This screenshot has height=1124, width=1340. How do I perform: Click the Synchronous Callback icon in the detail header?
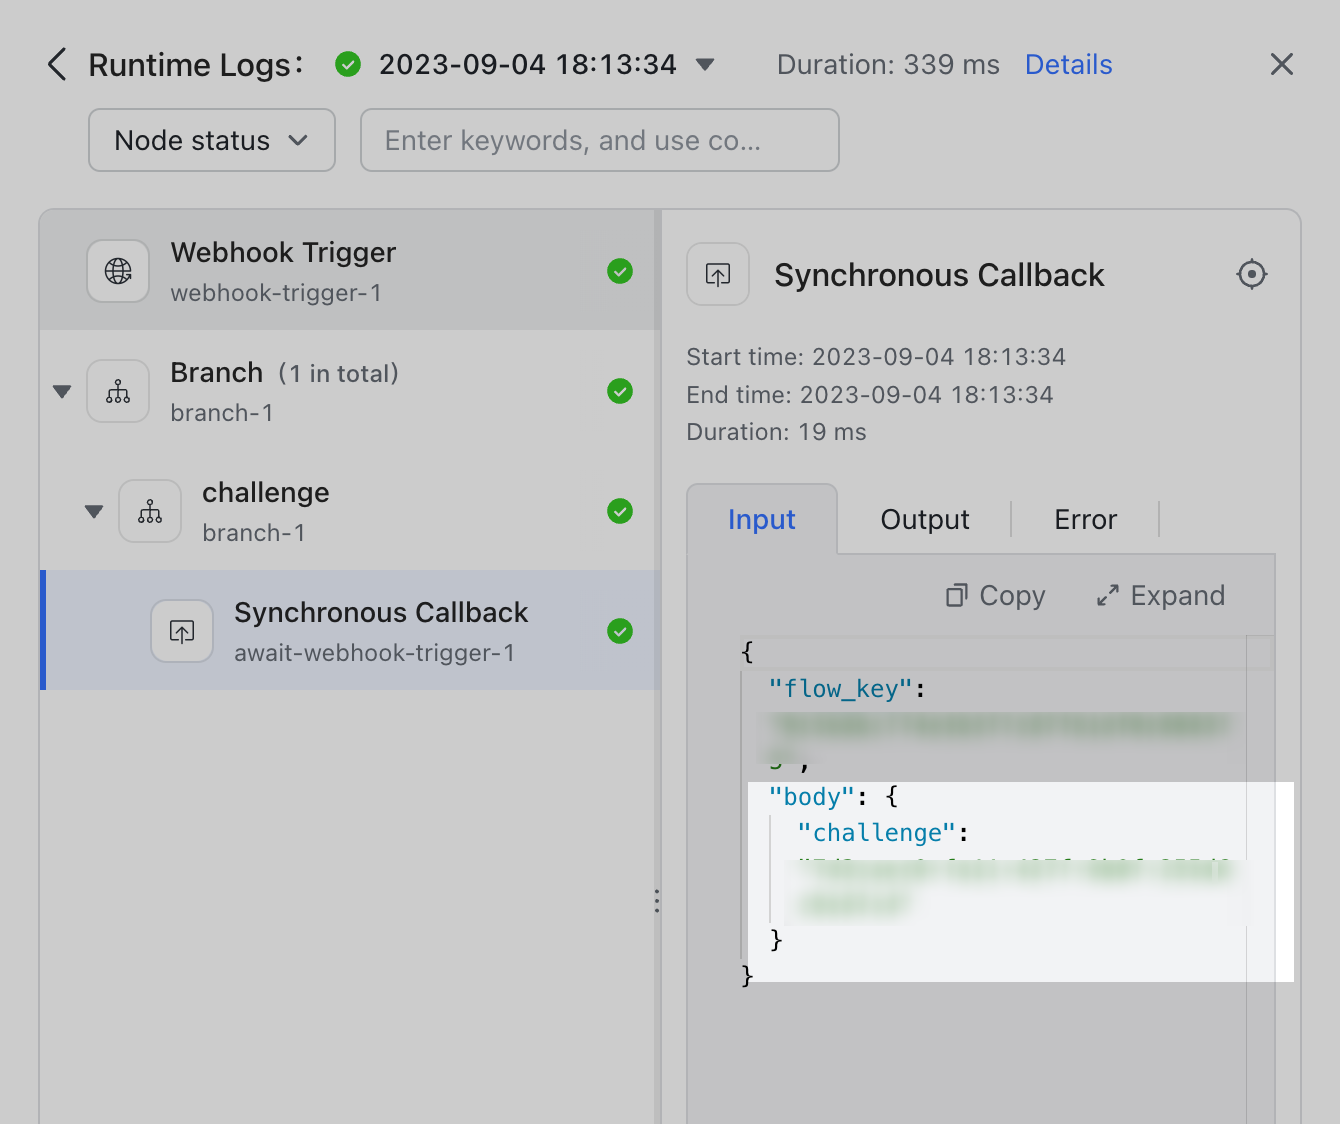coord(718,274)
